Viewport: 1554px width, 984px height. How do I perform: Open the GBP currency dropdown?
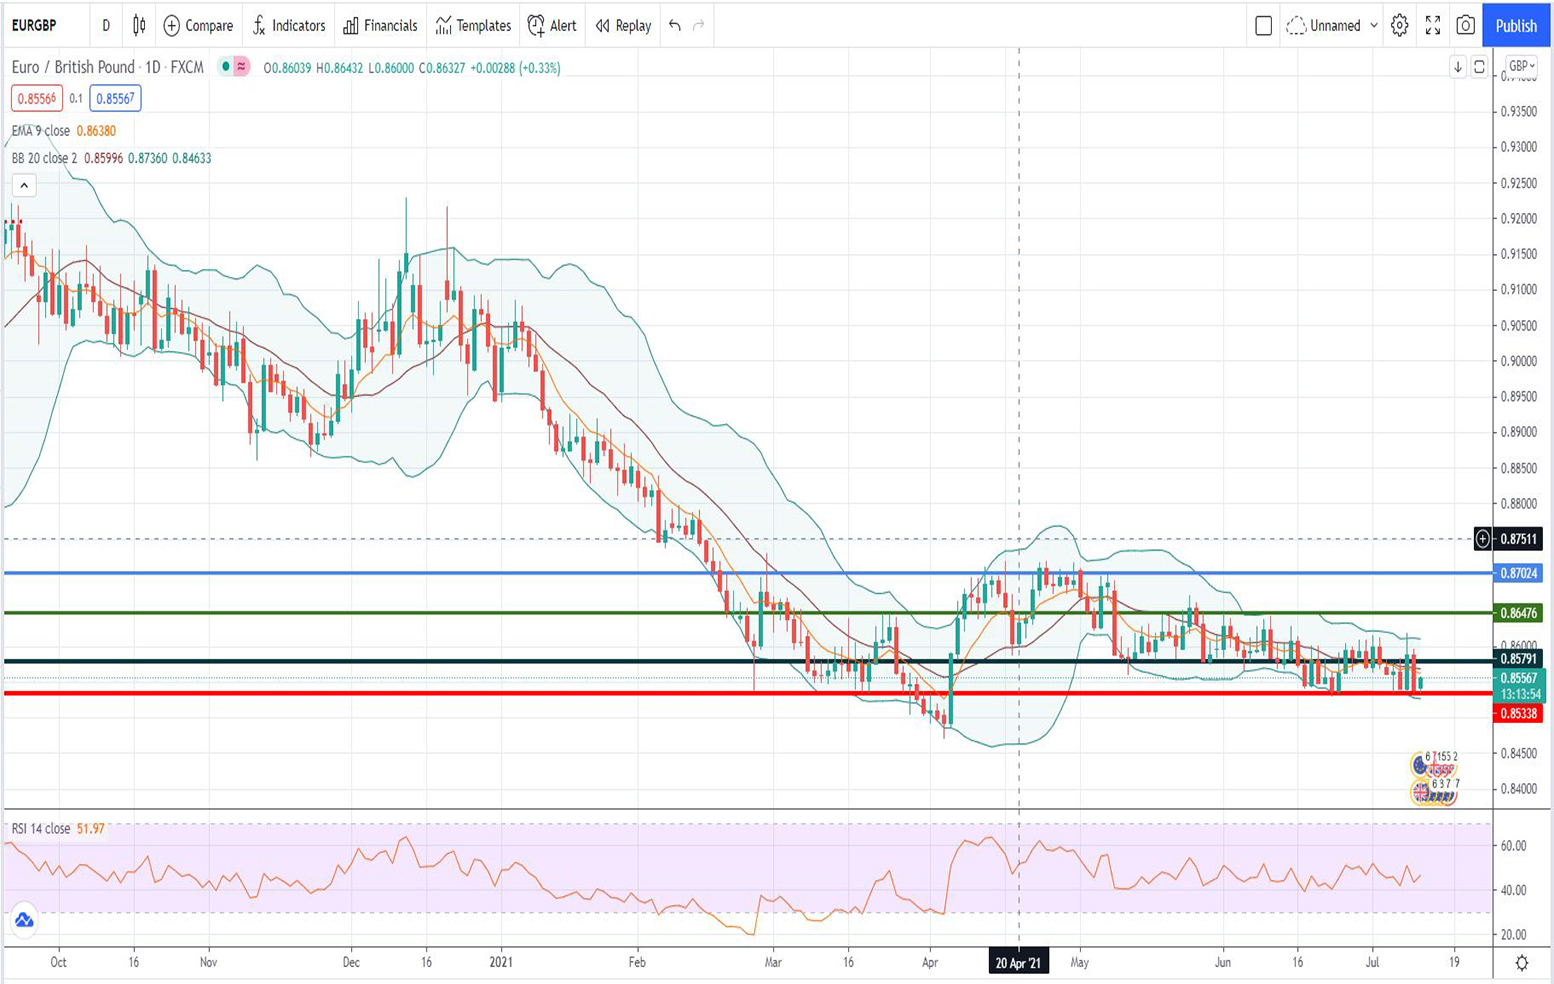coord(1521,66)
